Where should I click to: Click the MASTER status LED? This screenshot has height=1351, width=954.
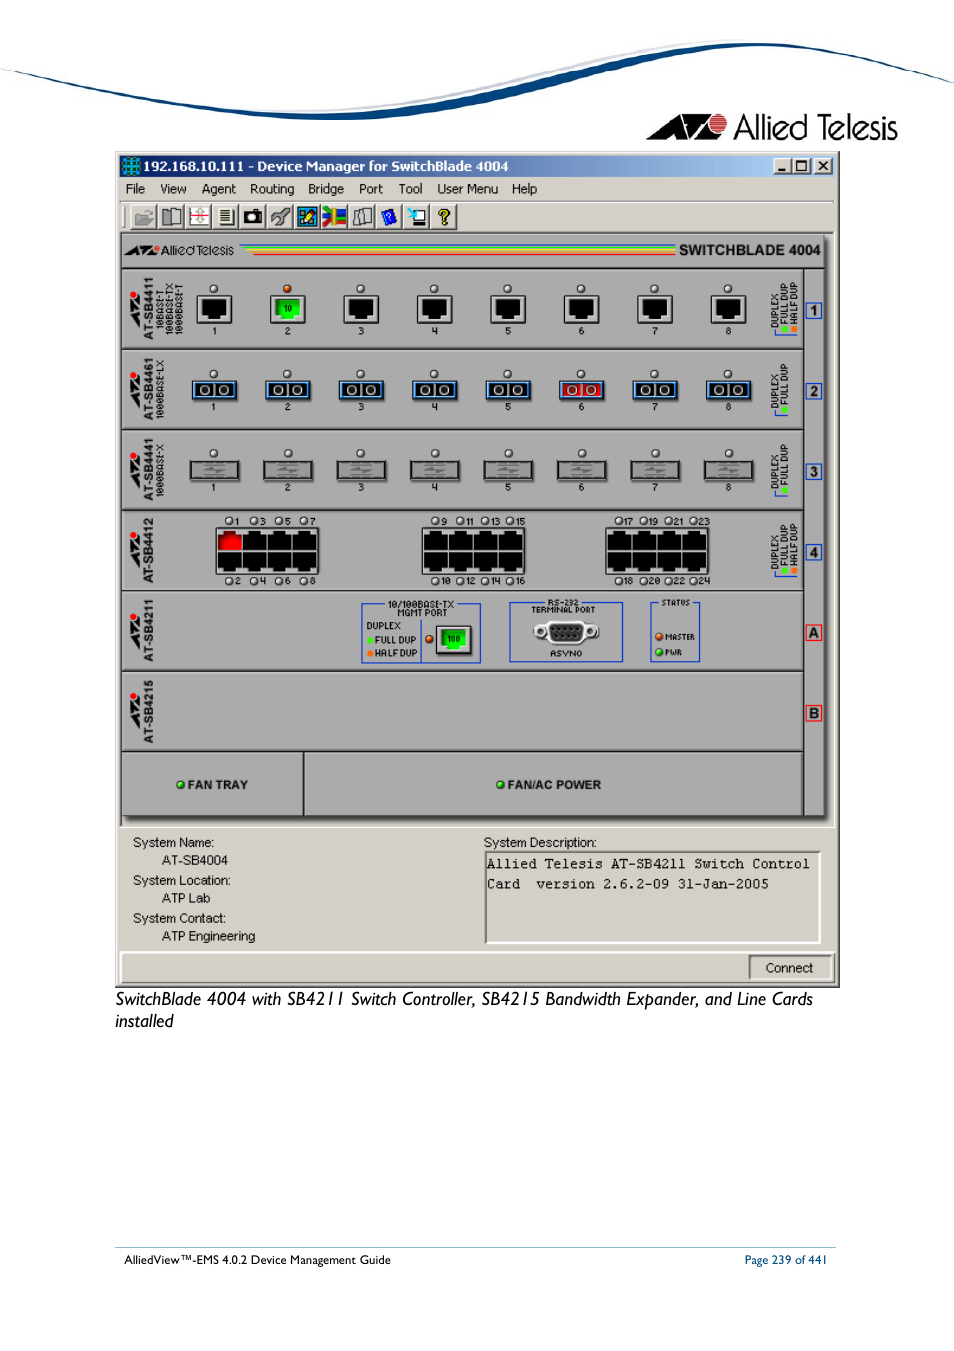click(x=659, y=637)
